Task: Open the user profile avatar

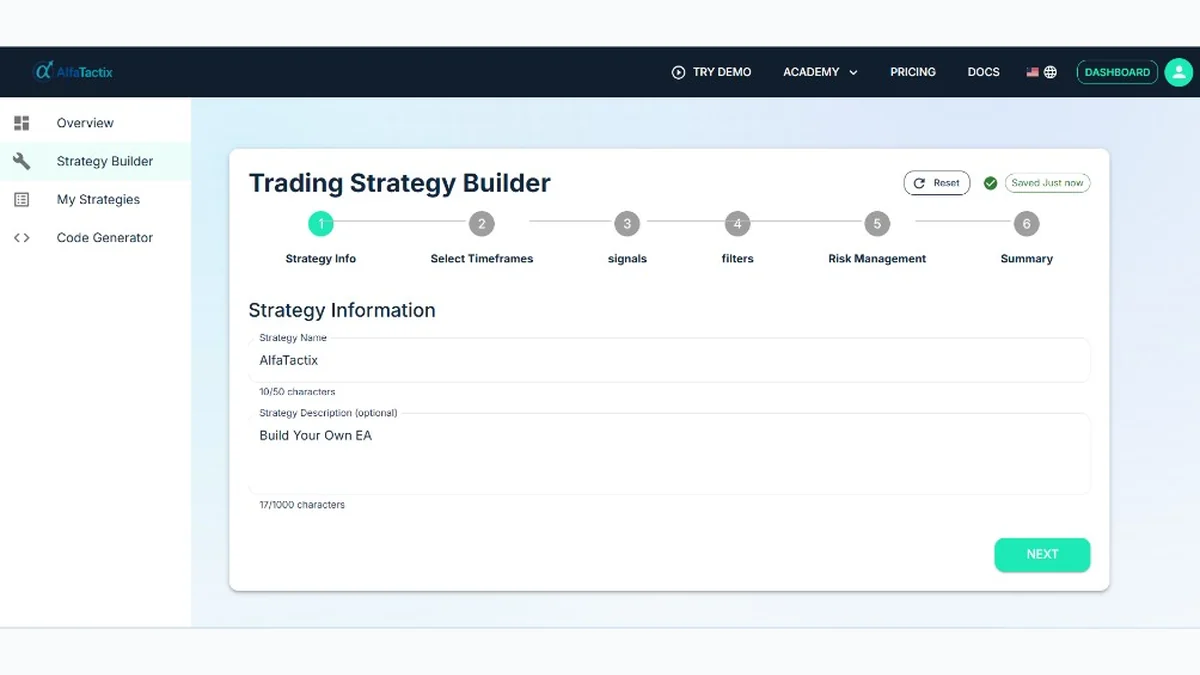Action: coord(1179,72)
